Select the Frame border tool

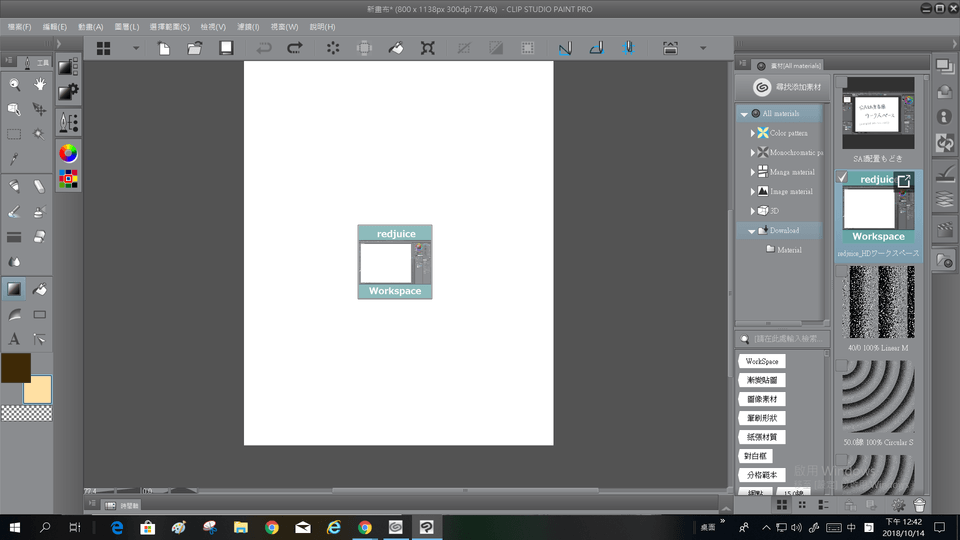point(40,315)
